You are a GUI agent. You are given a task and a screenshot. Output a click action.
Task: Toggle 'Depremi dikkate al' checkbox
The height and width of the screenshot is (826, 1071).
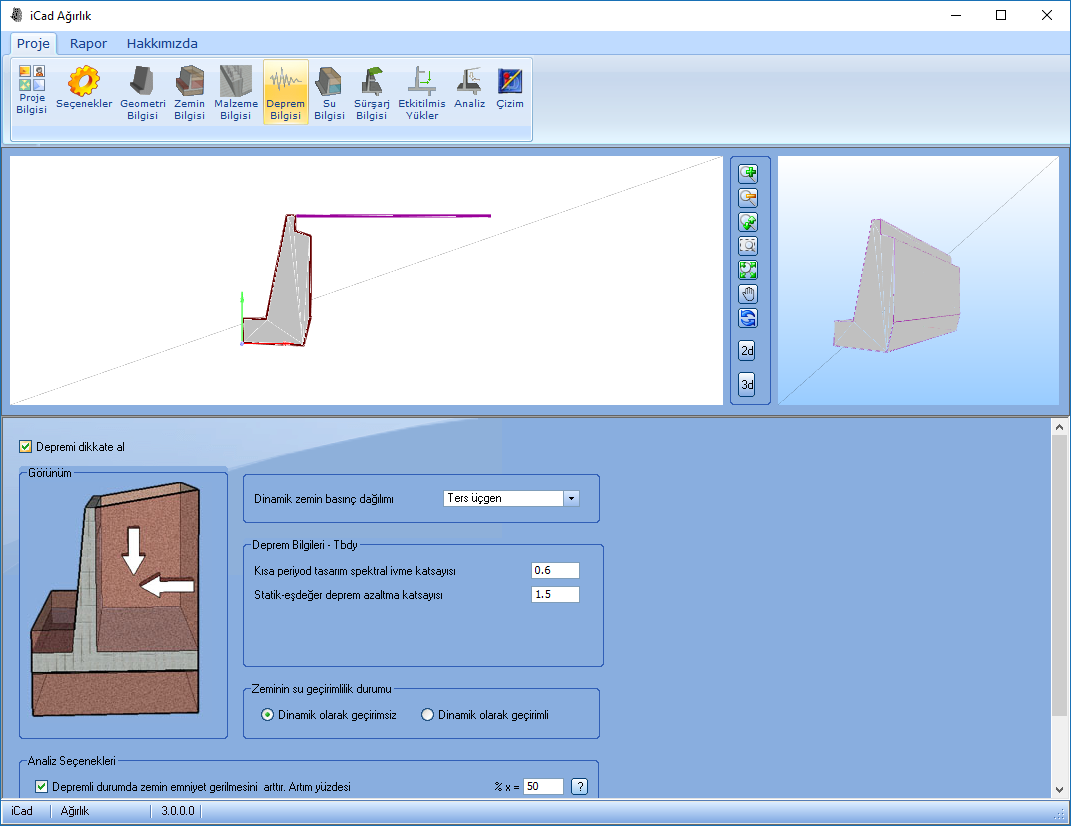(25, 447)
